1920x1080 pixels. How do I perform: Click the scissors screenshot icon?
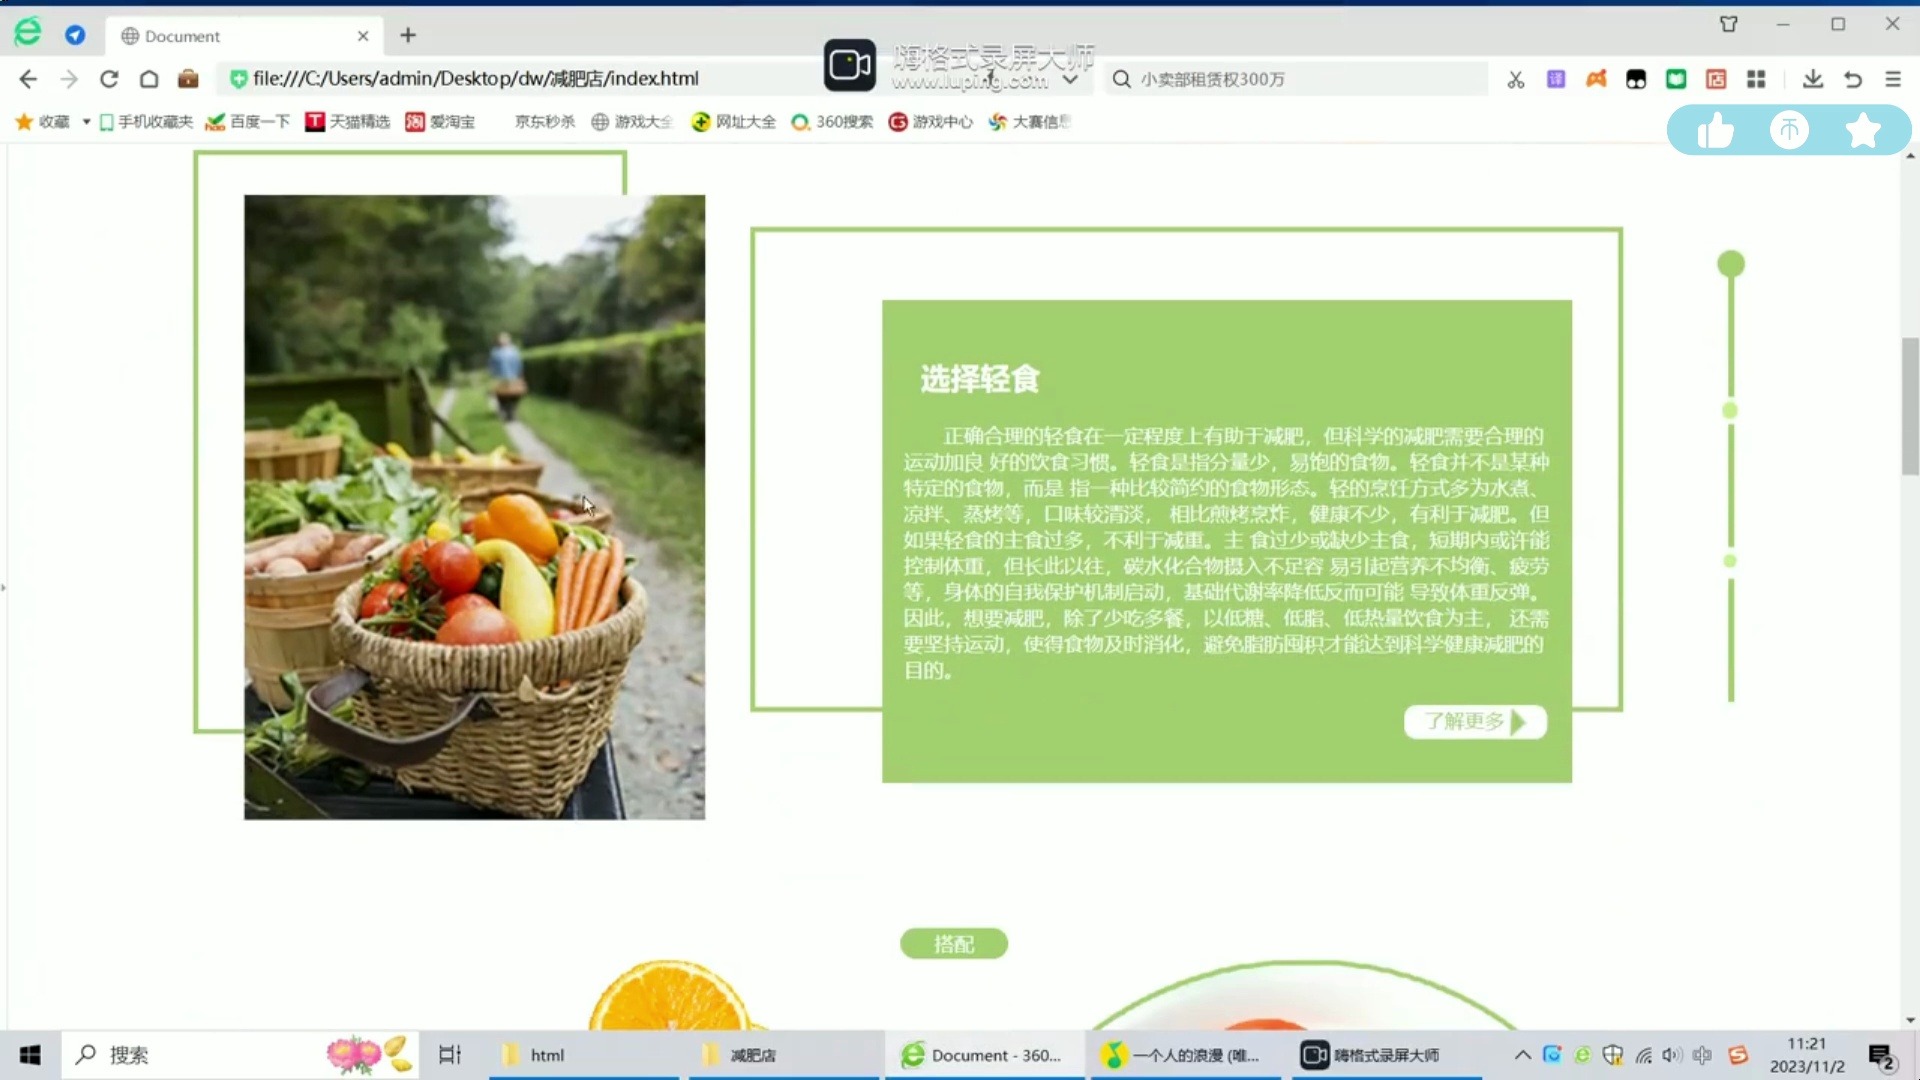click(1516, 79)
